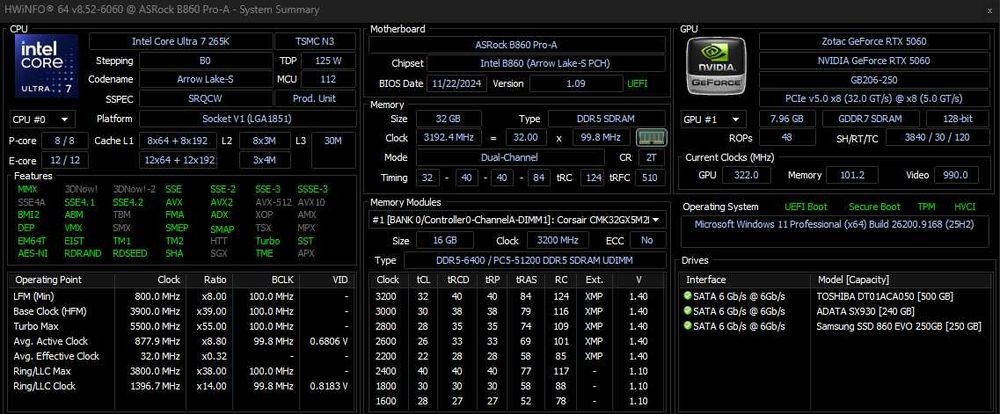The width and height of the screenshot is (1000, 414).
Task: Click the GPU current clock 322.0 field
Action: (744, 175)
